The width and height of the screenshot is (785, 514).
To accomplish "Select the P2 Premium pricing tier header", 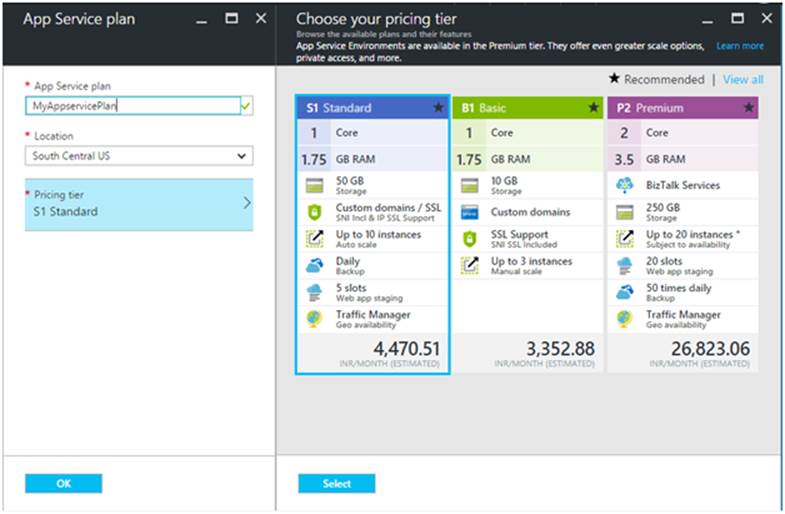I will tap(683, 108).
